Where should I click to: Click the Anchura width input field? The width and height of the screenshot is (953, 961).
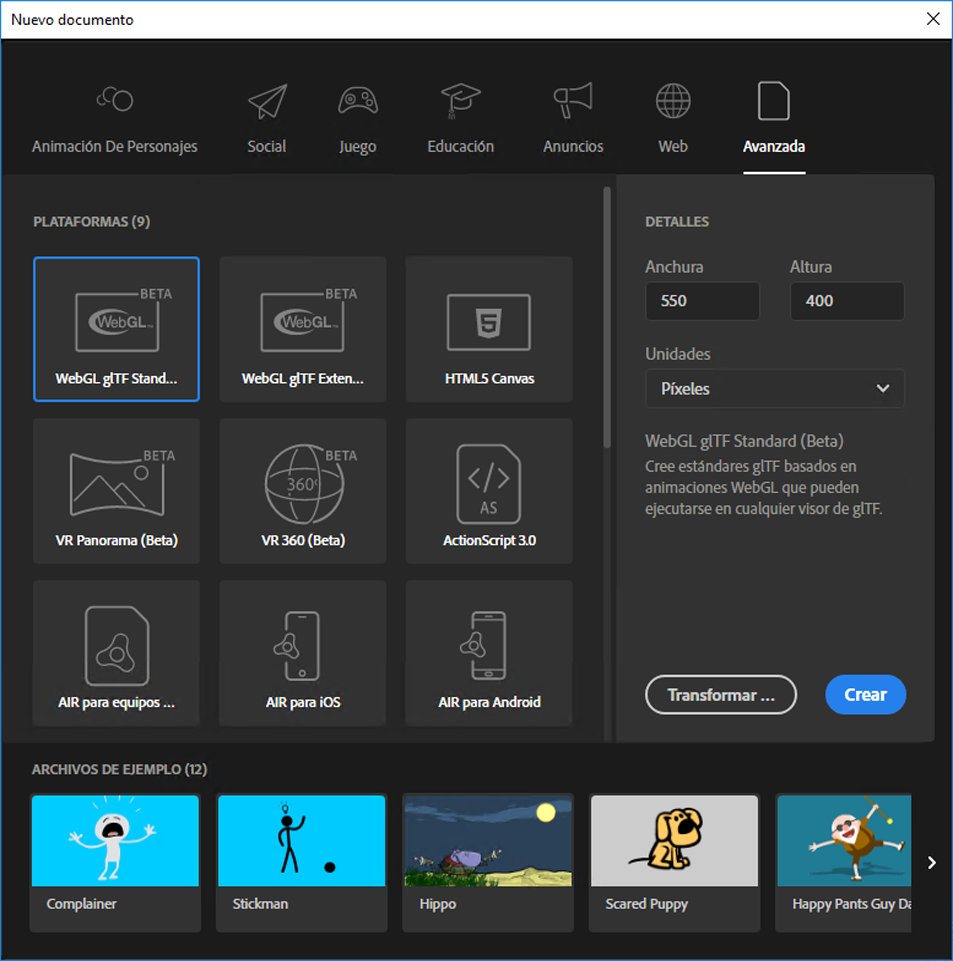(701, 301)
